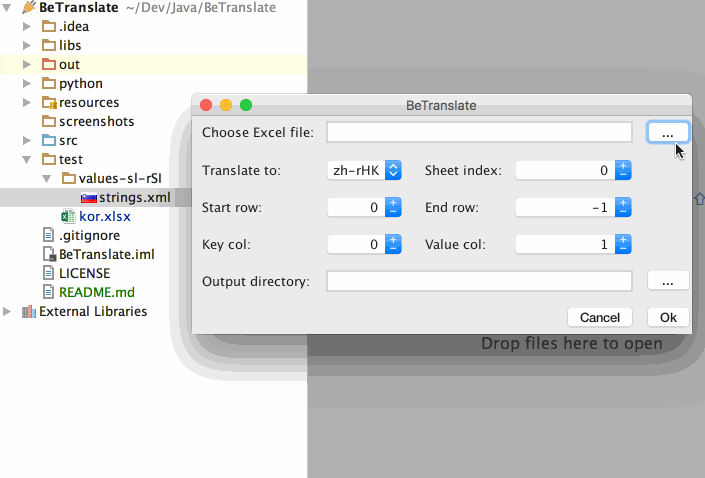This screenshot has width=705, height=478.
Task: Select the test folder icon
Action: (49, 159)
